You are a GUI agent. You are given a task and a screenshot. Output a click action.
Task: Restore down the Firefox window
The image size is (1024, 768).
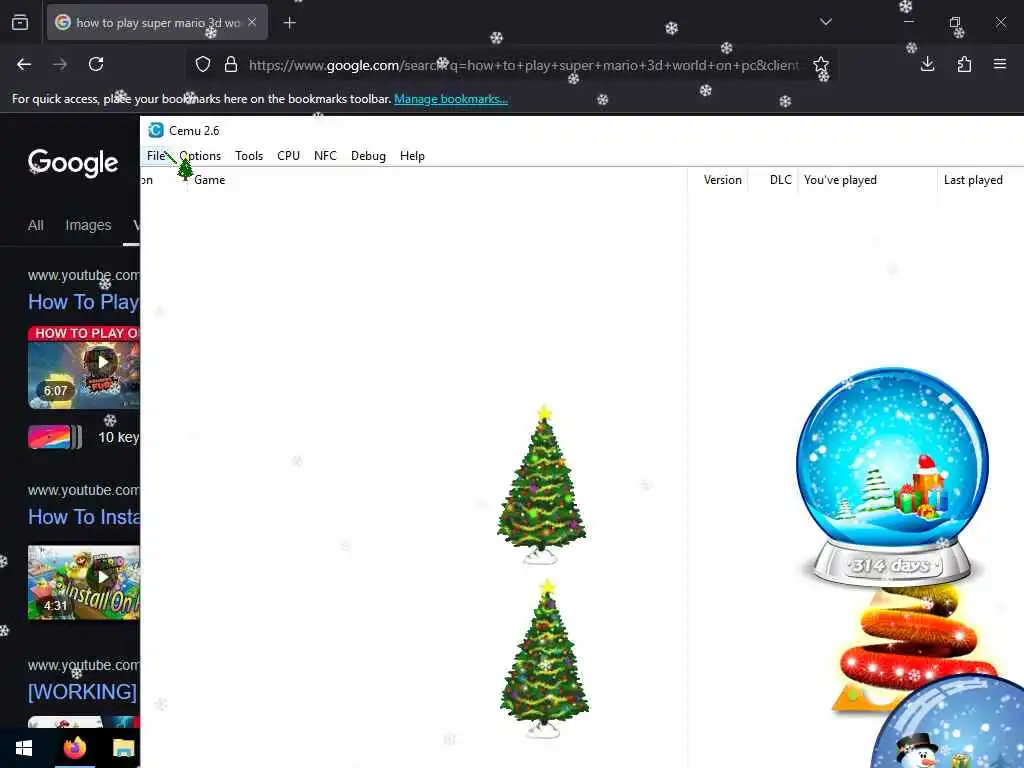(955, 22)
